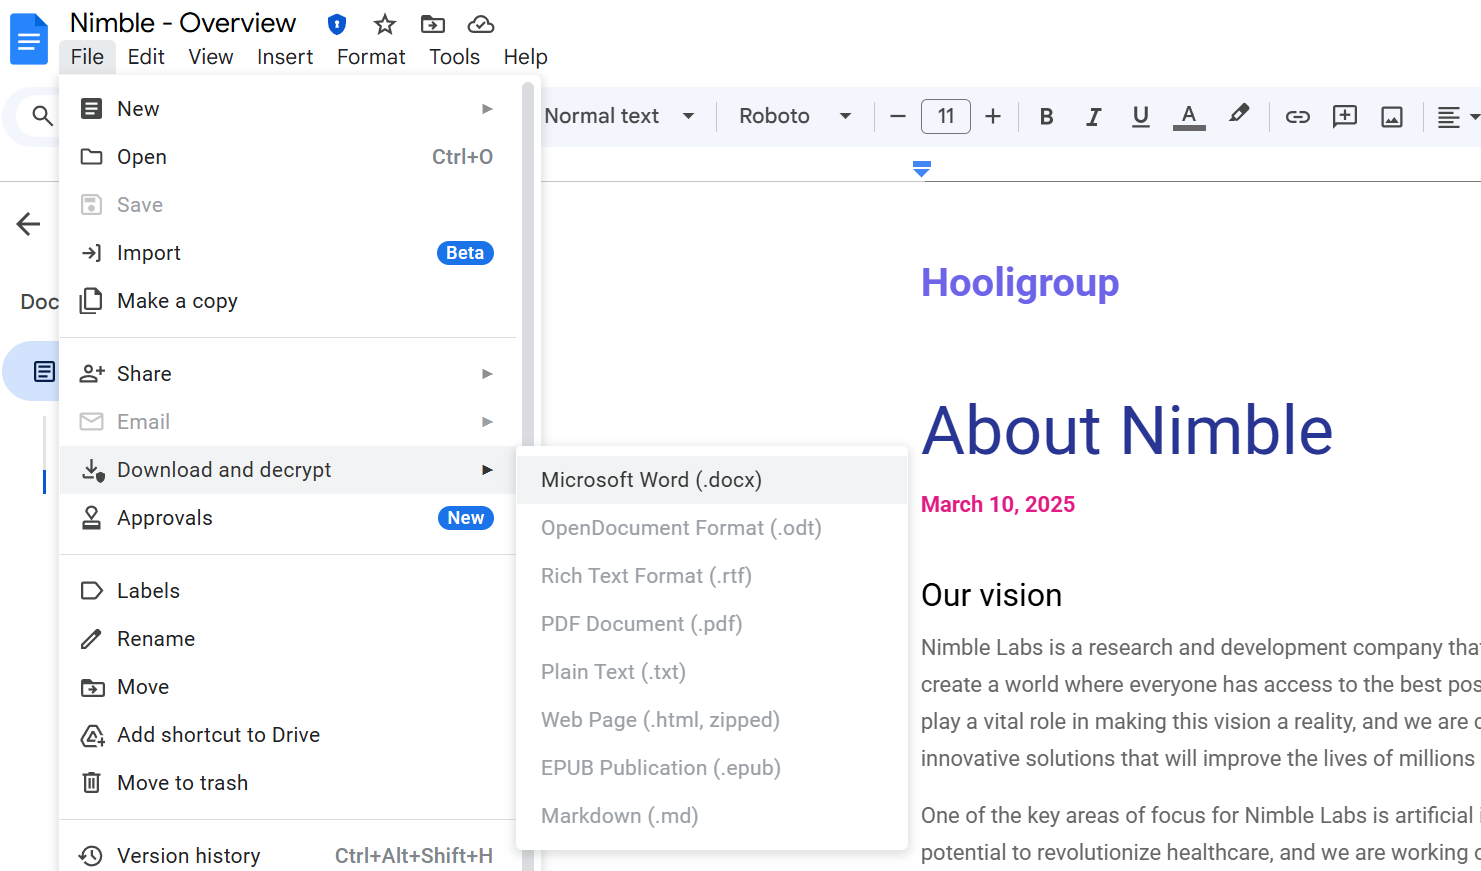Click the Move to trash bin icon
The width and height of the screenshot is (1481, 871).
coord(91,783)
